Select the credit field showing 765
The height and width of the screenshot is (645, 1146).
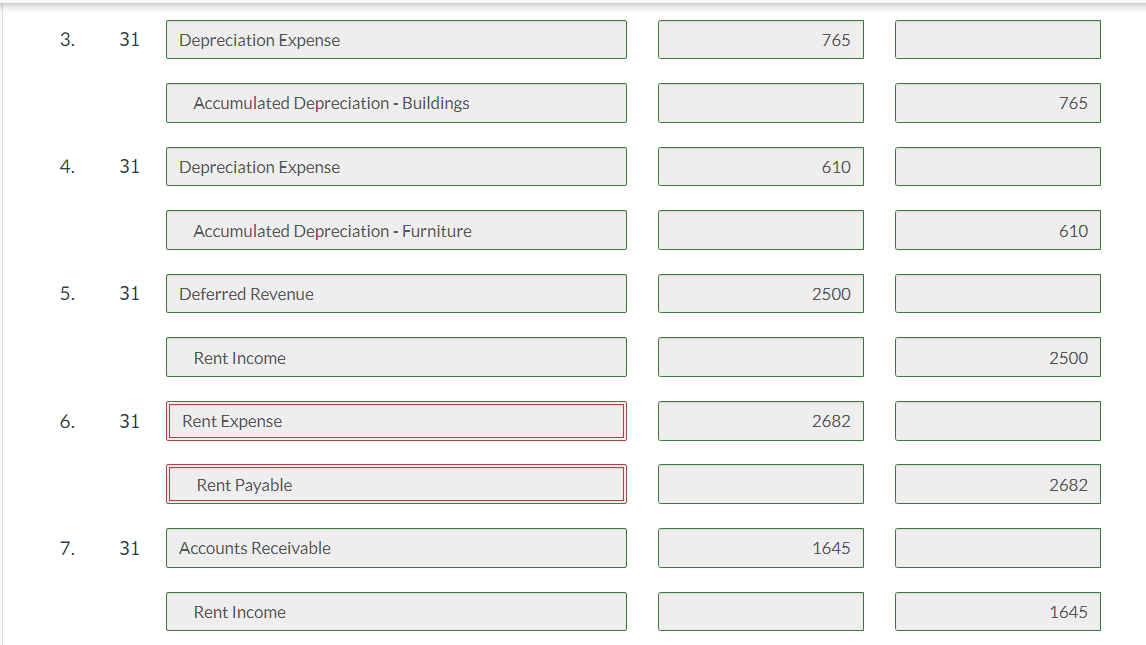click(998, 103)
